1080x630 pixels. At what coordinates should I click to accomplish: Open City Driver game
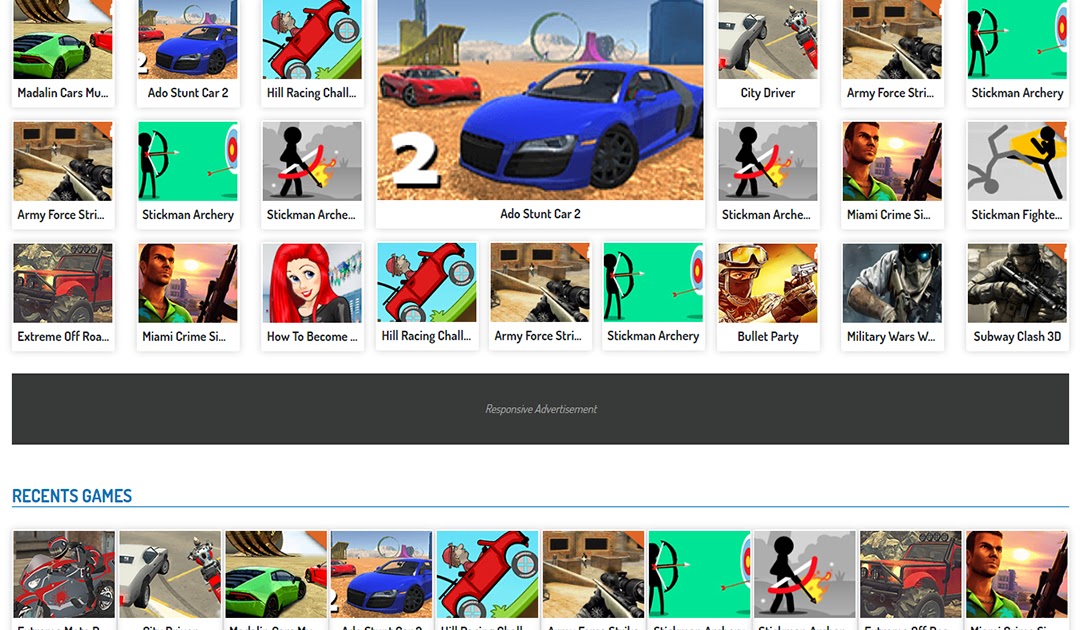(x=767, y=40)
